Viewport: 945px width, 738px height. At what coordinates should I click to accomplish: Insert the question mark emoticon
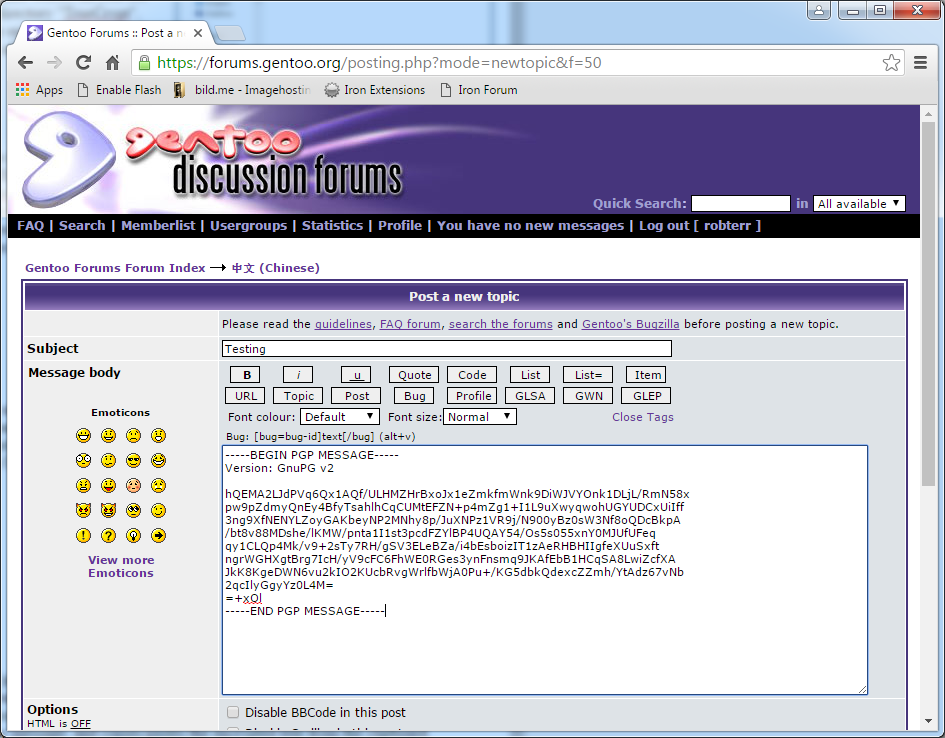pos(108,536)
